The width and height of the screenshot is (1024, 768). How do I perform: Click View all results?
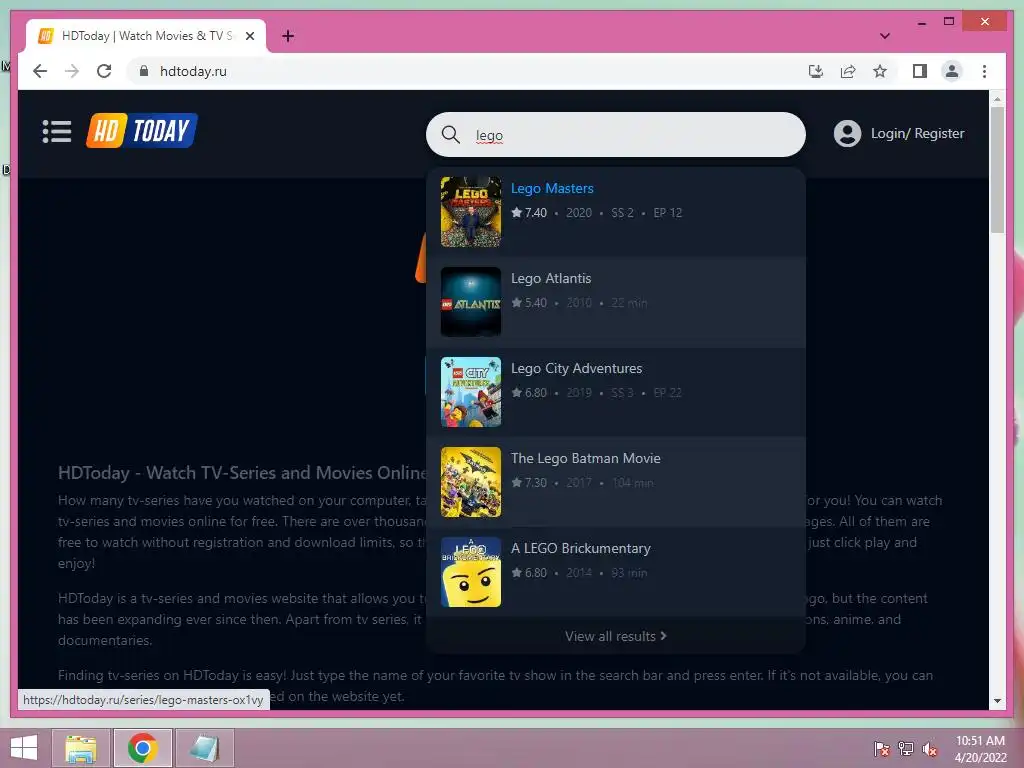coord(615,636)
